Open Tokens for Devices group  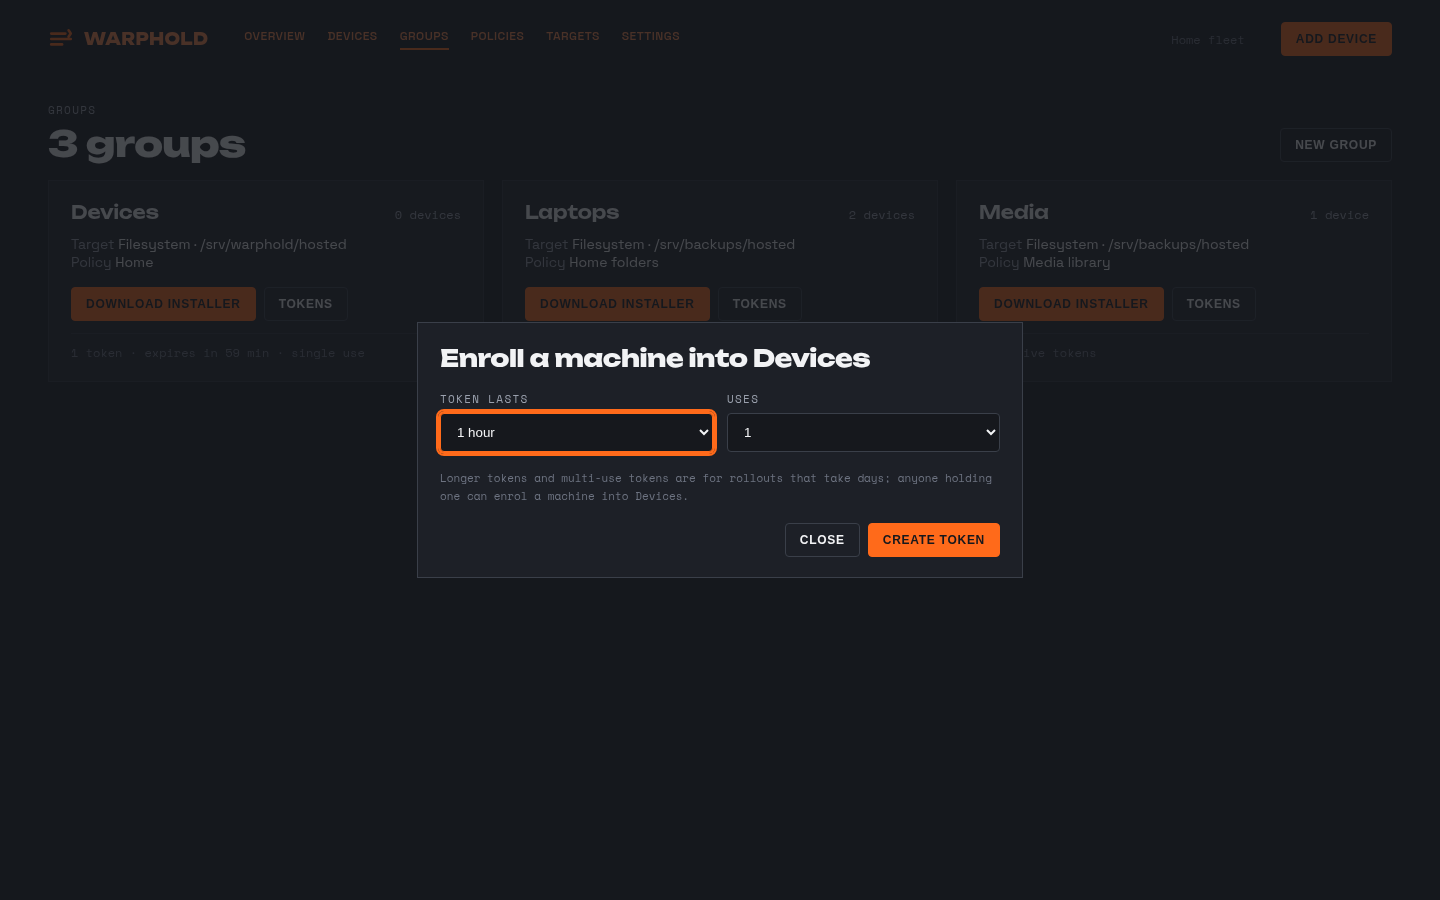[x=305, y=304]
